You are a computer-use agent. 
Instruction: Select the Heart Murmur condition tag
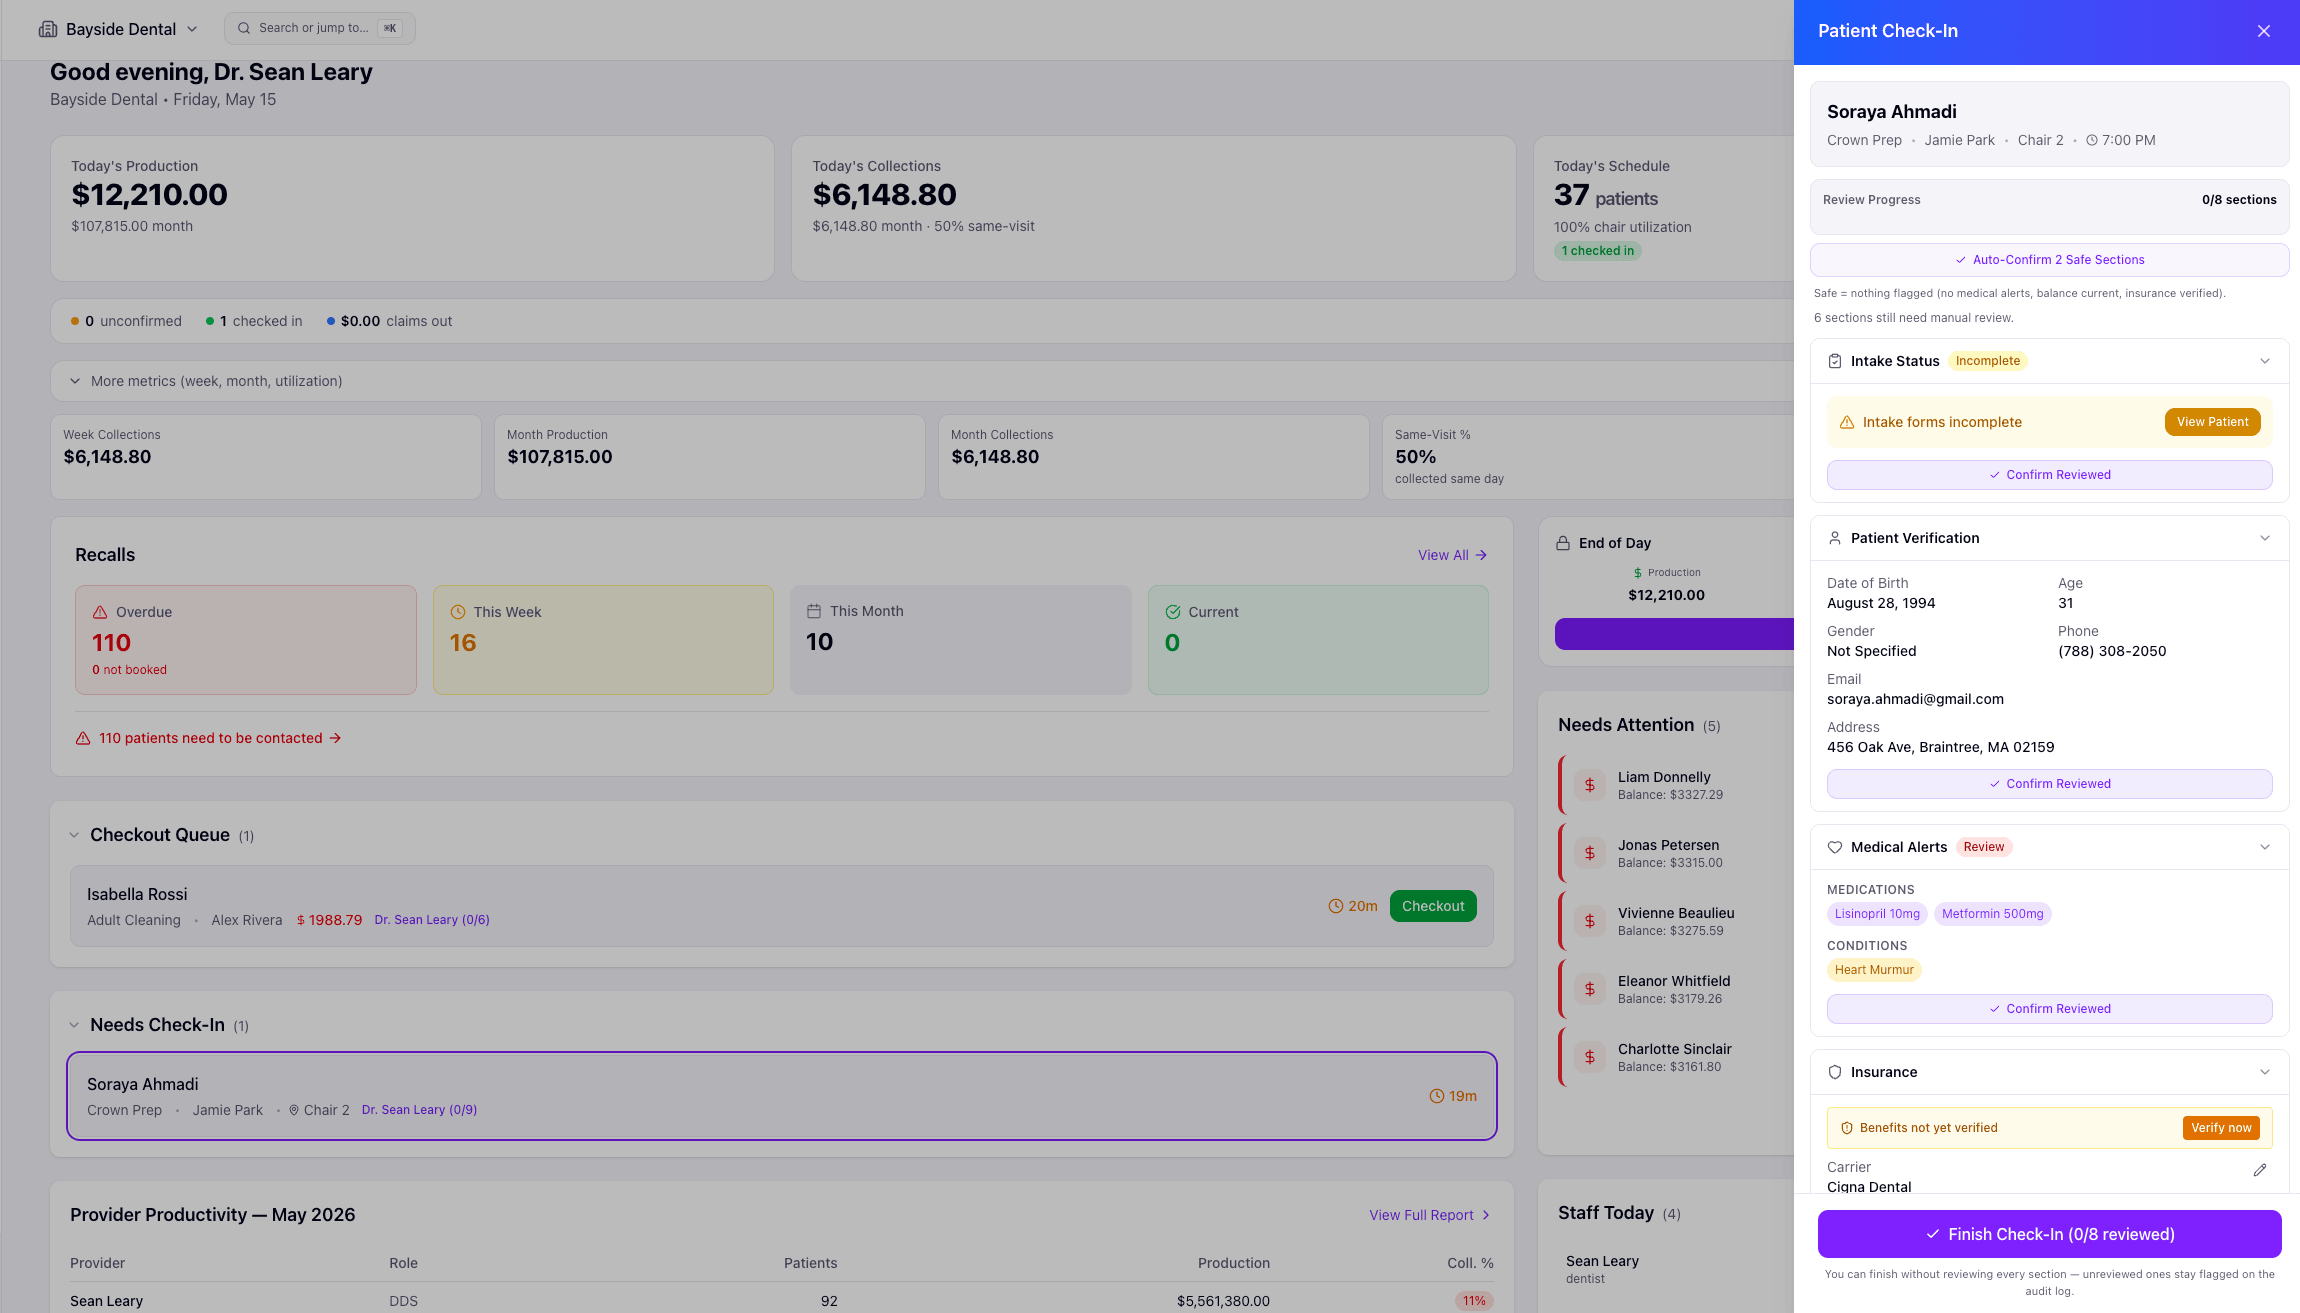[1874, 970]
